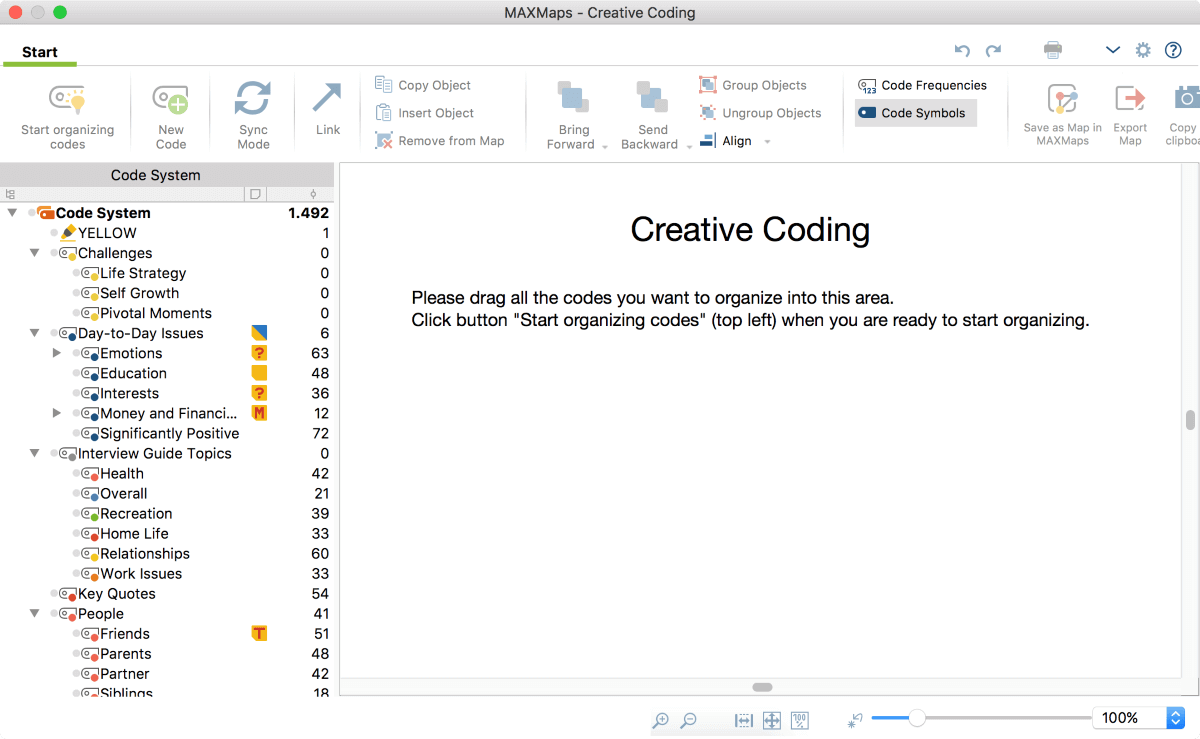1200x739 pixels.
Task: Click the Copy to clipboard camera icon
Action: pos(1186,97)
